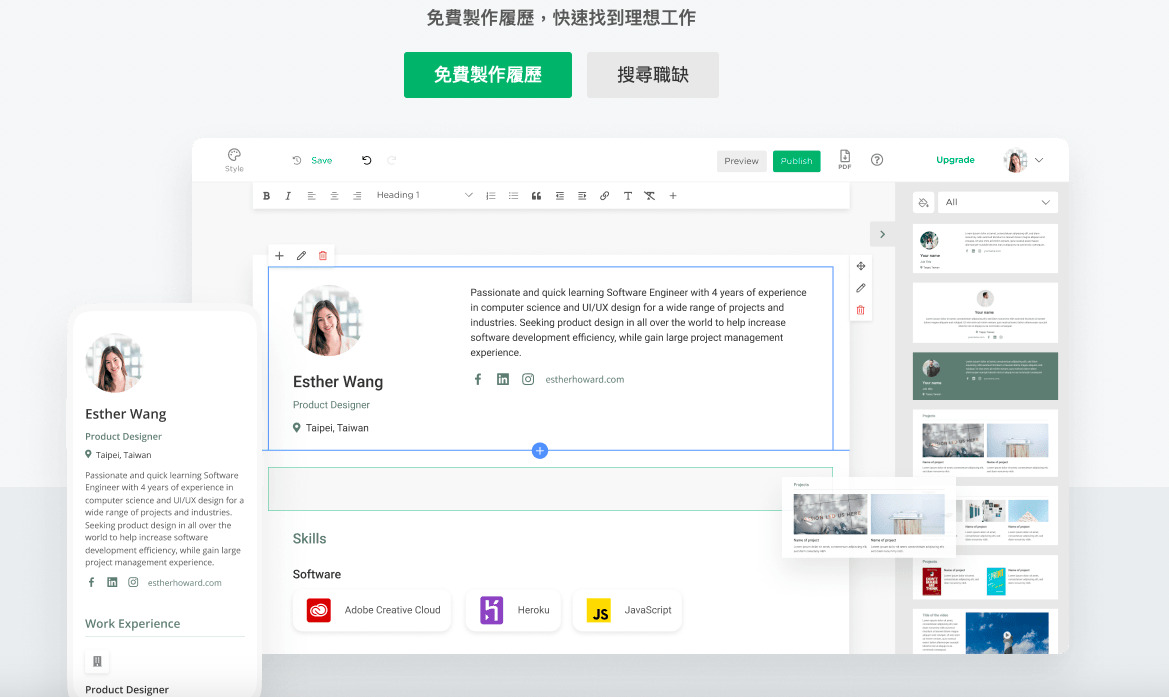Toggle bold formatting
This screenshot has width=1169, height=697.
tap(266, 196)
